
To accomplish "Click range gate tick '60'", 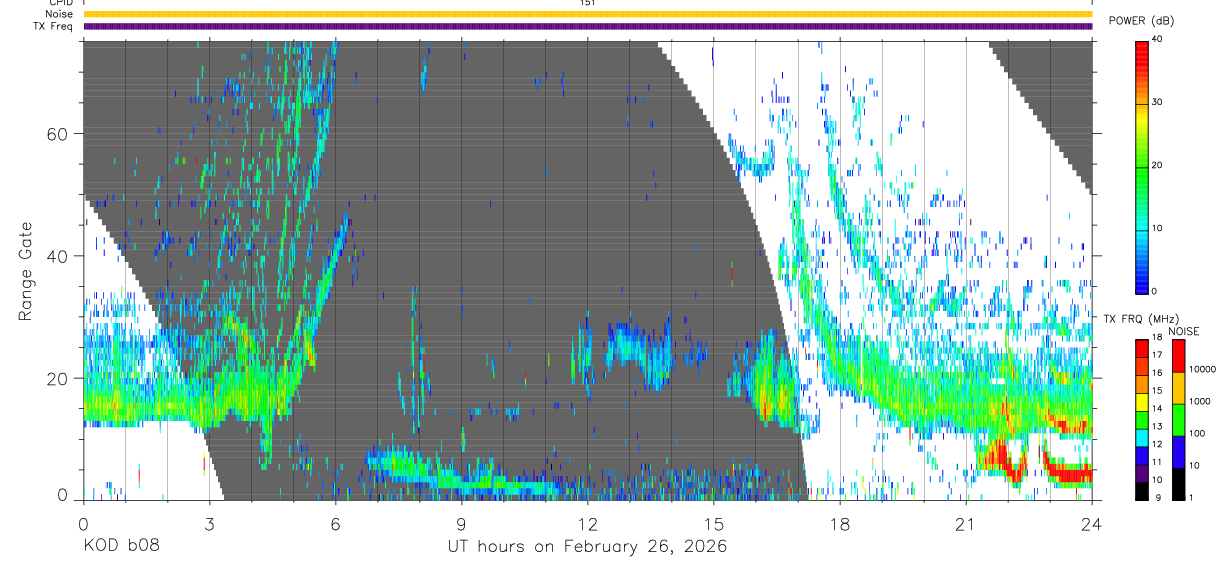I will point(57,134).
